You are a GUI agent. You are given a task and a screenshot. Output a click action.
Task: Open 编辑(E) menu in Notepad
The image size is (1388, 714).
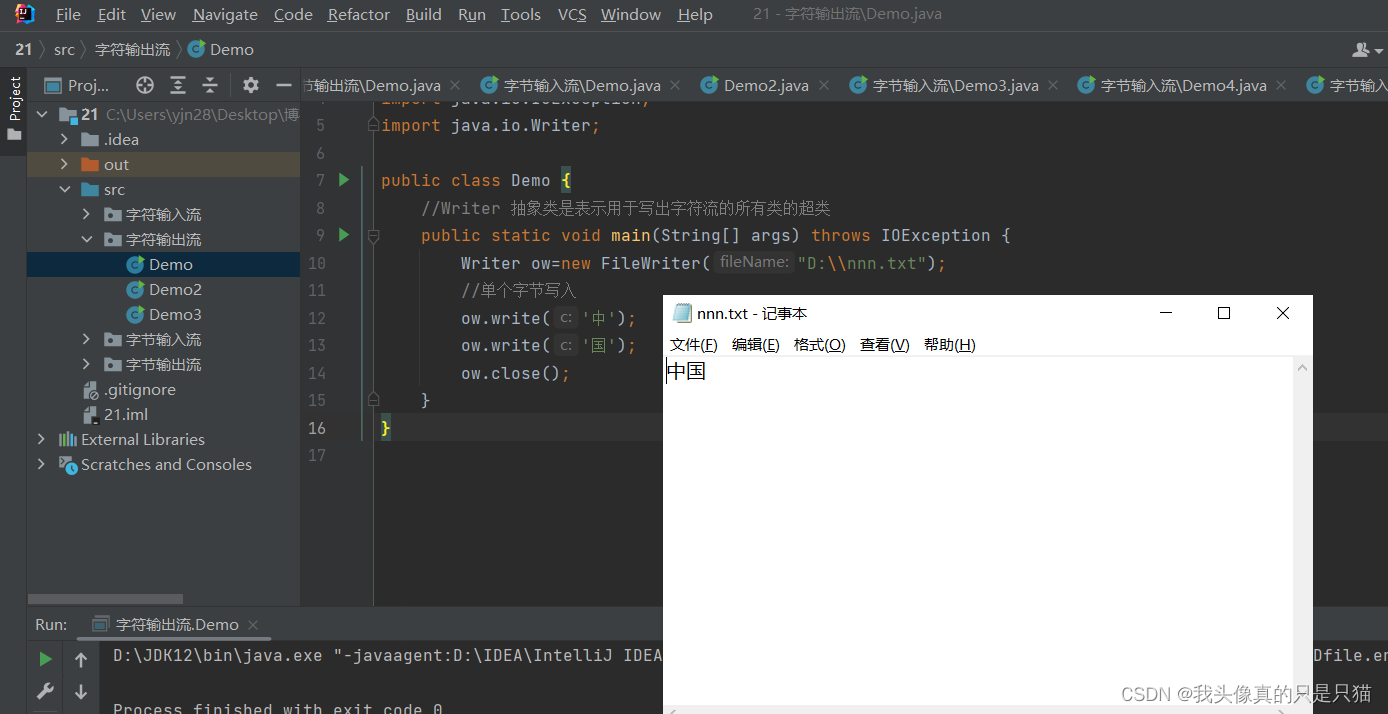click(x=756, y=344)
